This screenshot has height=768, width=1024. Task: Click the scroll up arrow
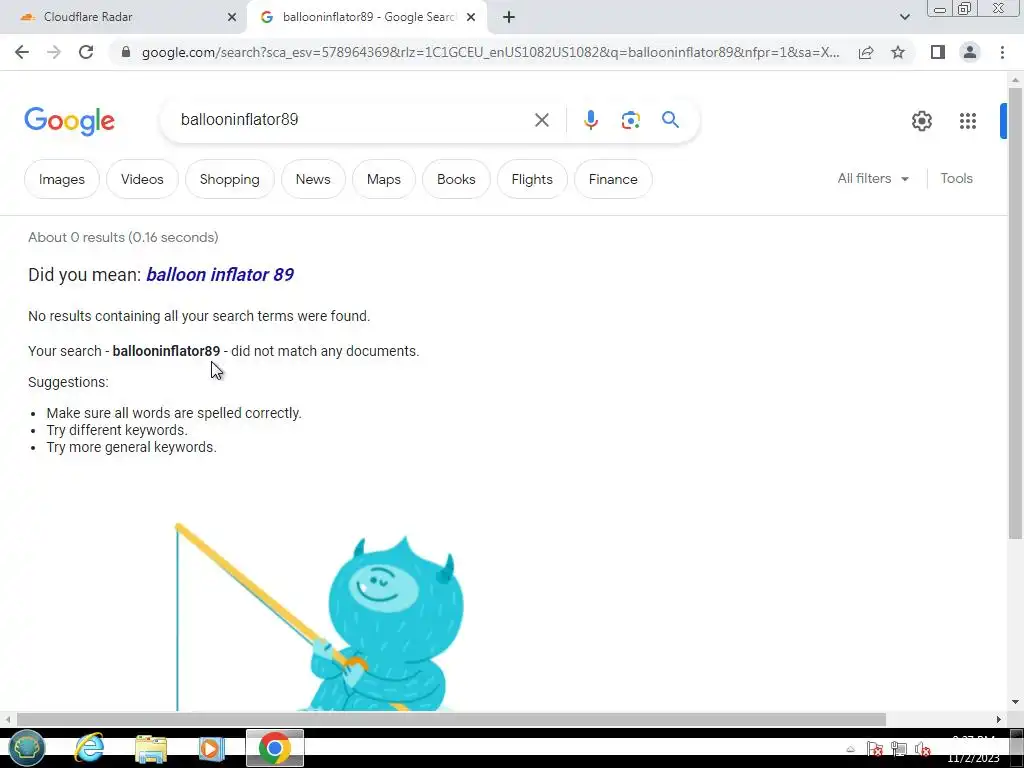pyautogui.click(x=1015, y=79)
